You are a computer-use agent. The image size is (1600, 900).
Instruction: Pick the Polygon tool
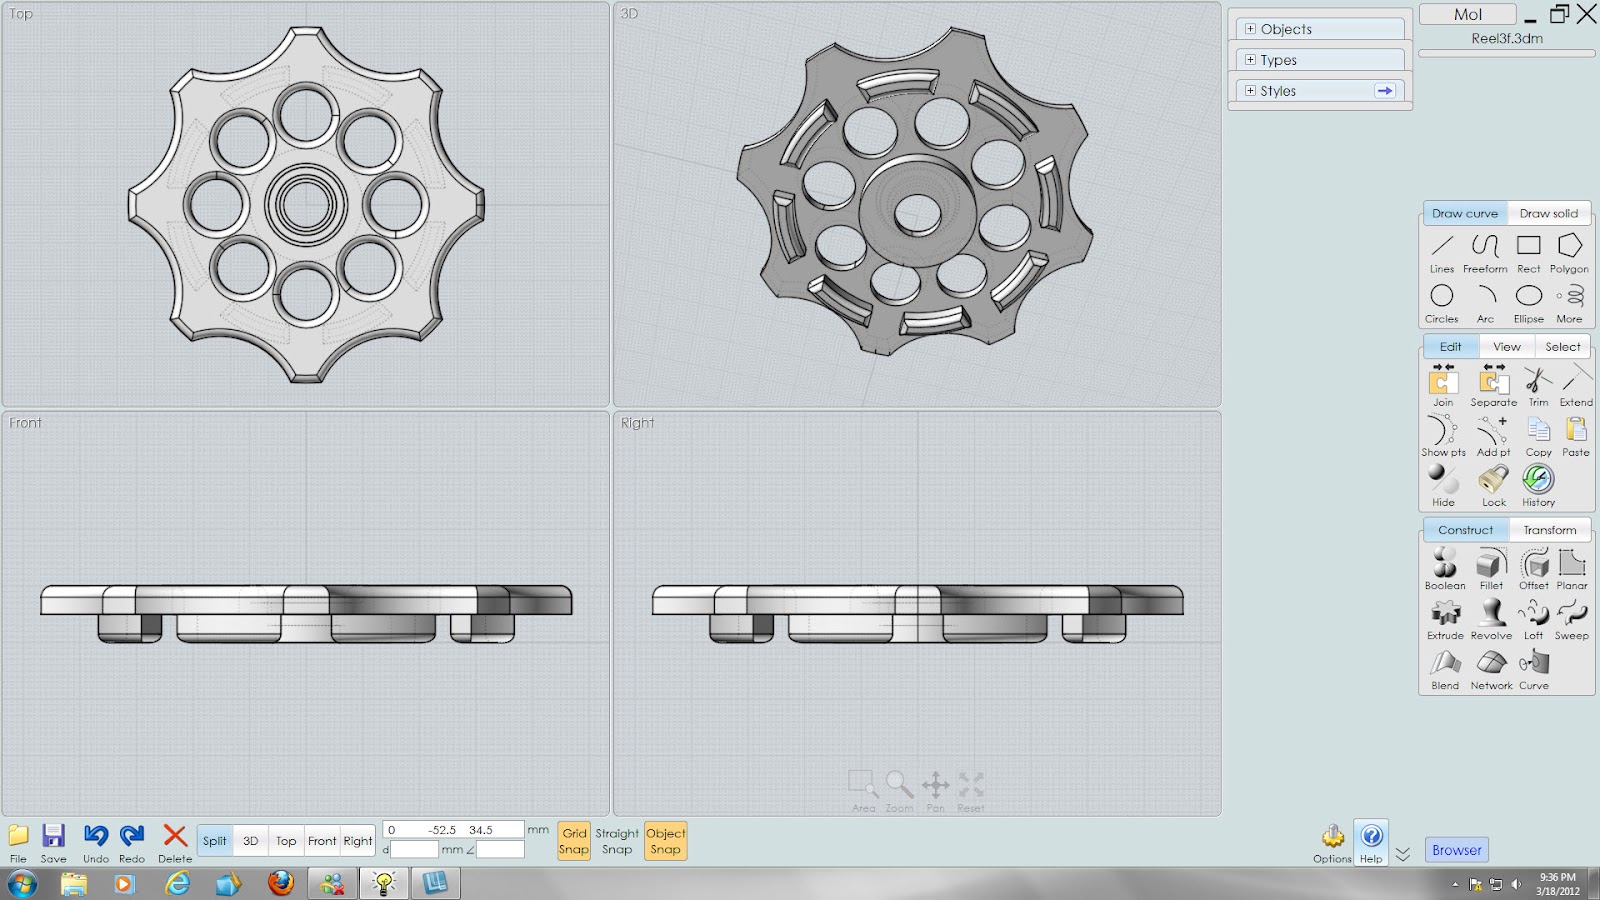pos(1569,253)
